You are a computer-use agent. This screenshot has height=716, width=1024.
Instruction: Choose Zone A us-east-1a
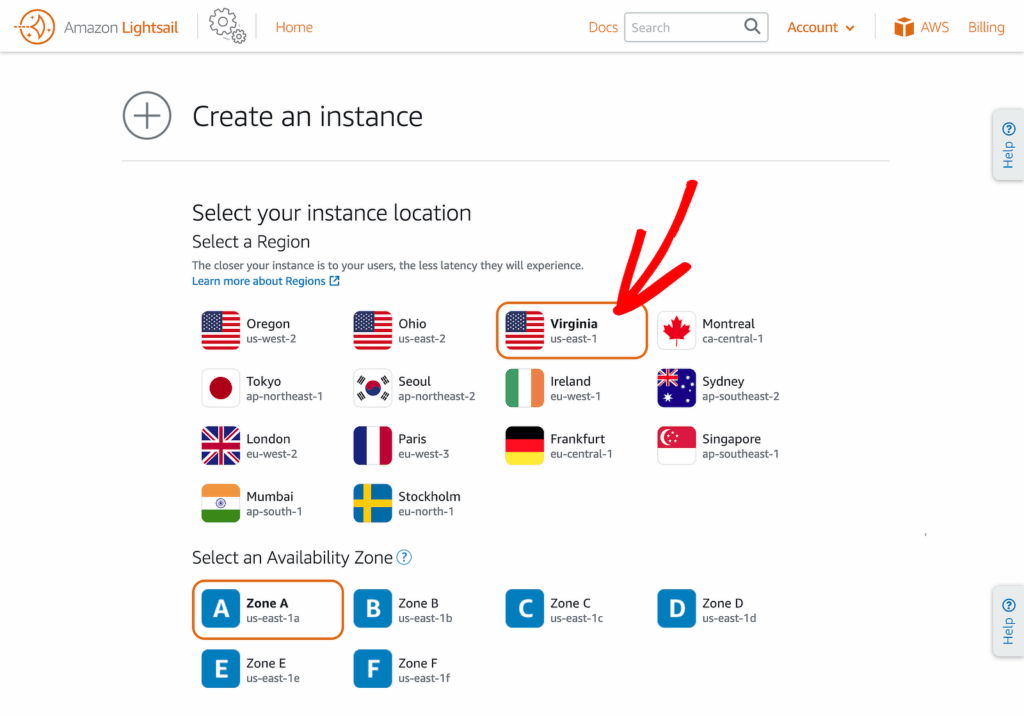tap(268, 610)
